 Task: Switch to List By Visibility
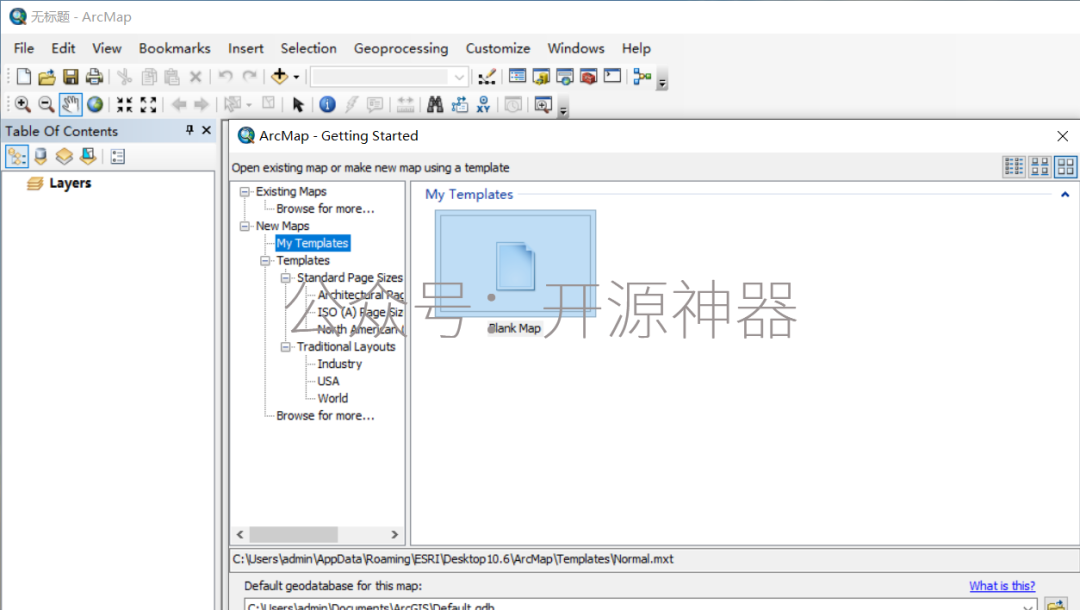64,157
